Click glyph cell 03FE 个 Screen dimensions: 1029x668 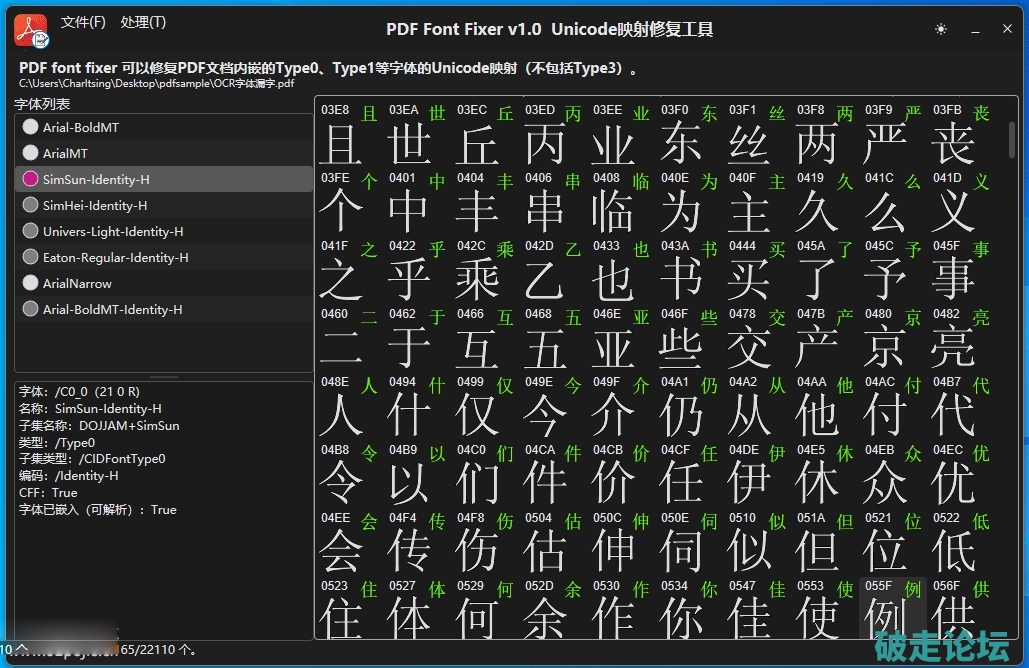pos(350,201)
